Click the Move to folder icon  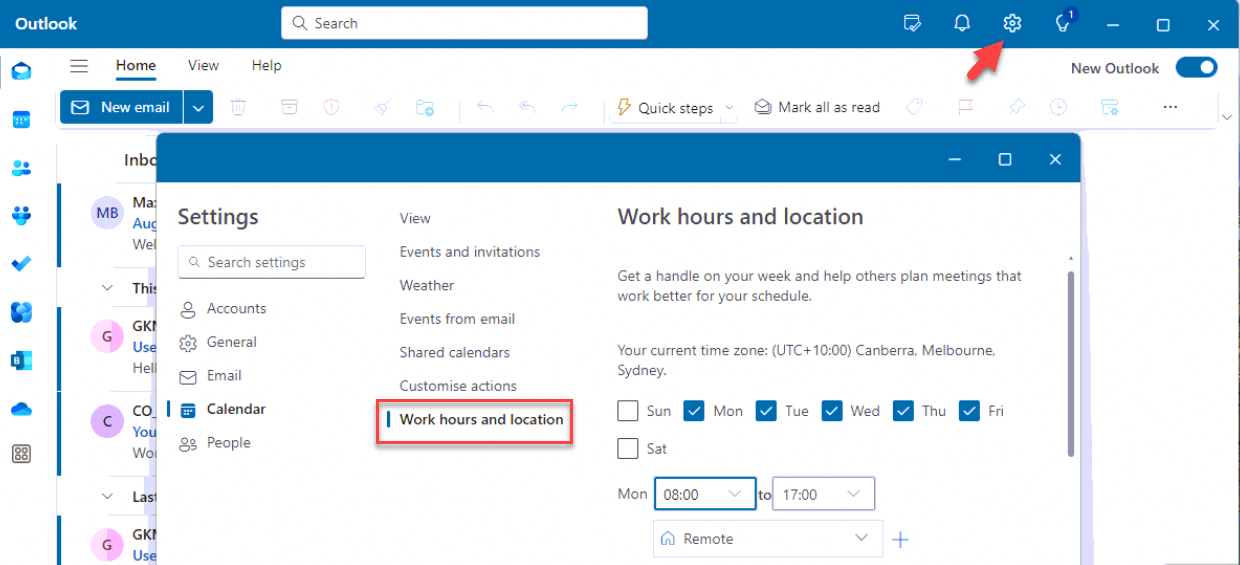425,107
